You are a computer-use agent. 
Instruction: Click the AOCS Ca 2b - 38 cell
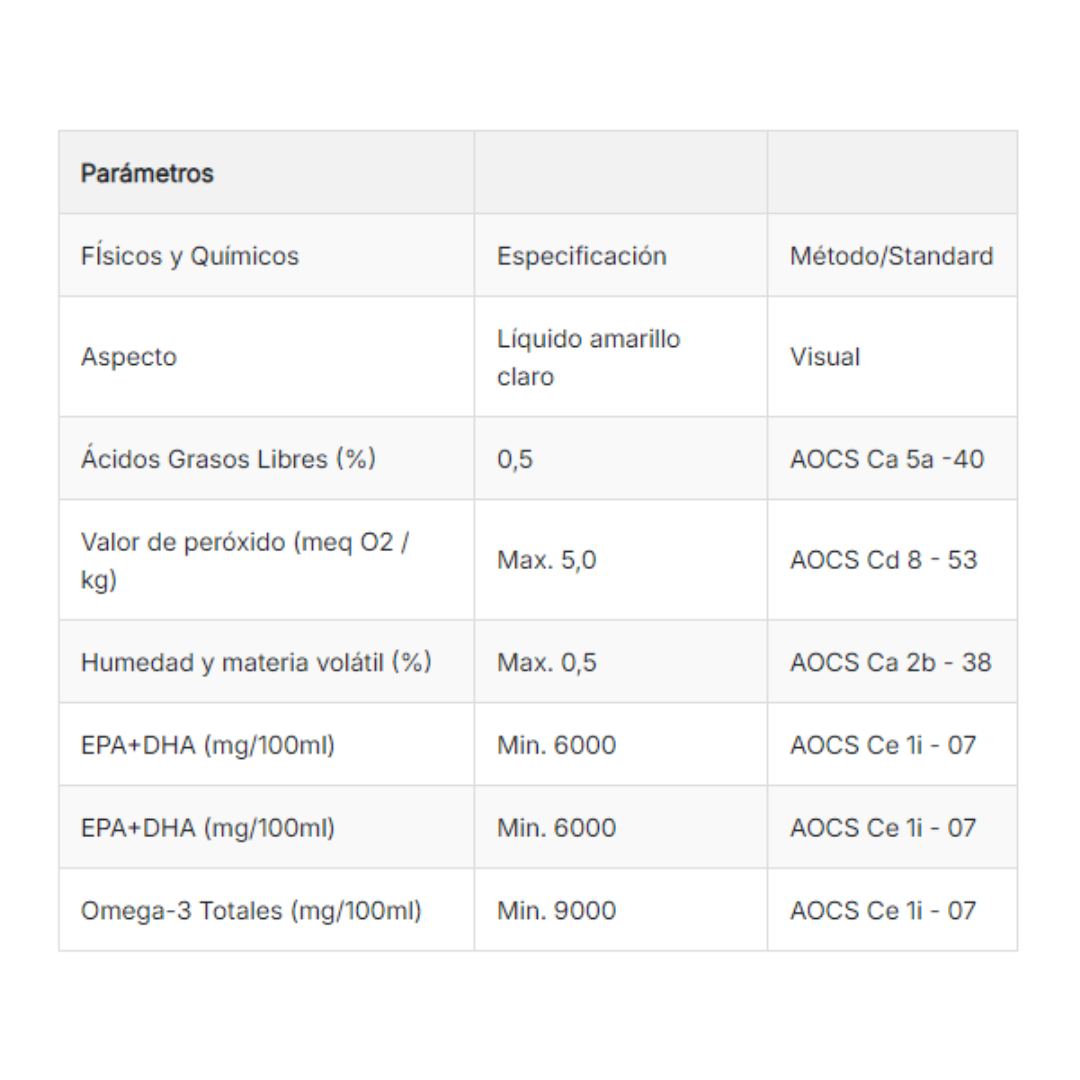[x=890, y=662]
